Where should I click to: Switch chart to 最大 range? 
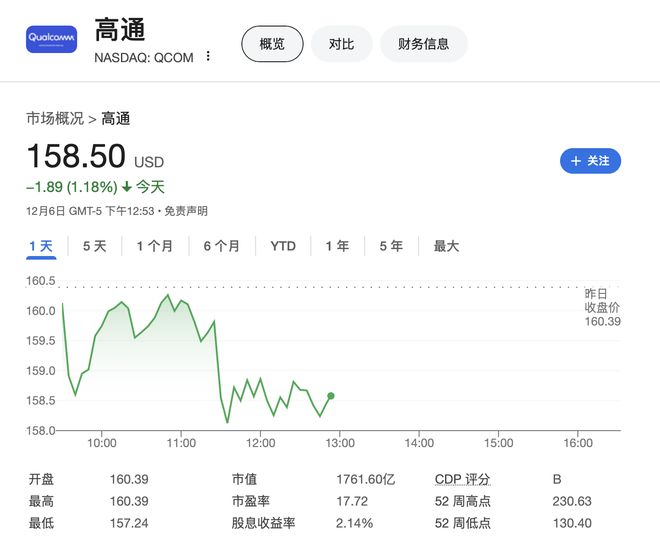pos(446,246)
